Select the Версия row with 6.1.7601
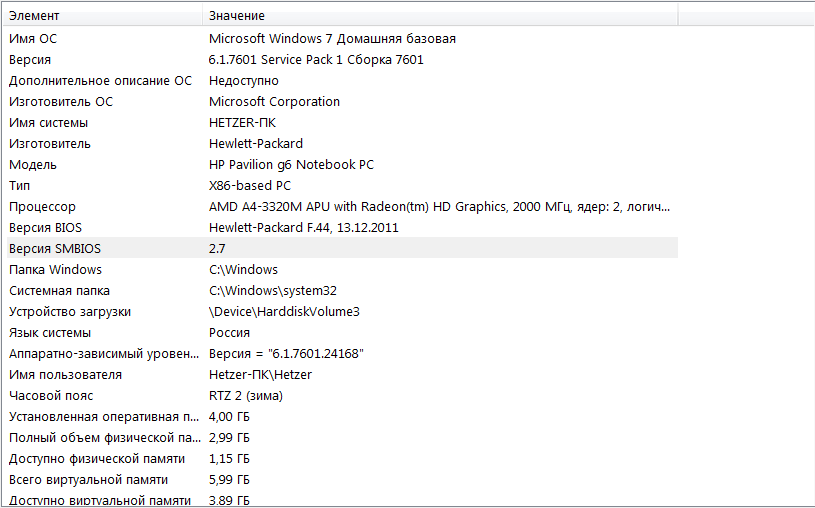This screenshot has height=508, width=815. (x=342, y=59)
